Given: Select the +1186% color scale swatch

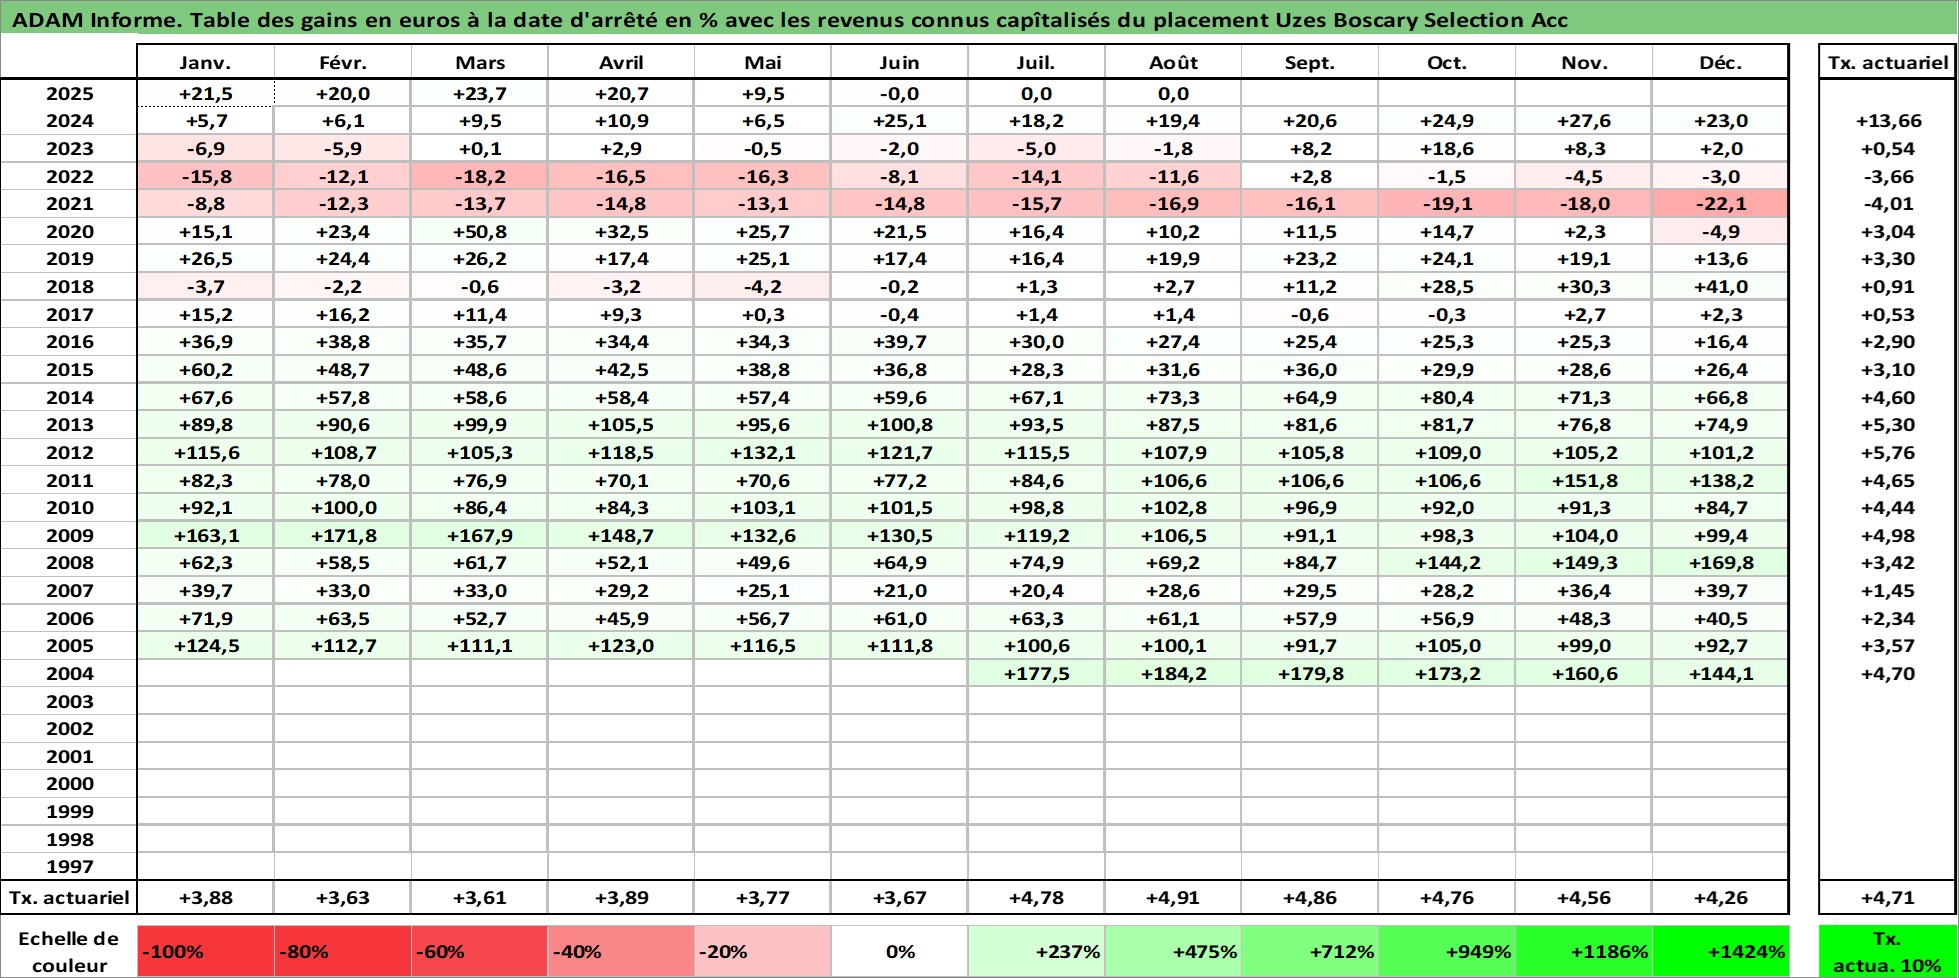Looking at the screenshot, I should click(1584, 951).
